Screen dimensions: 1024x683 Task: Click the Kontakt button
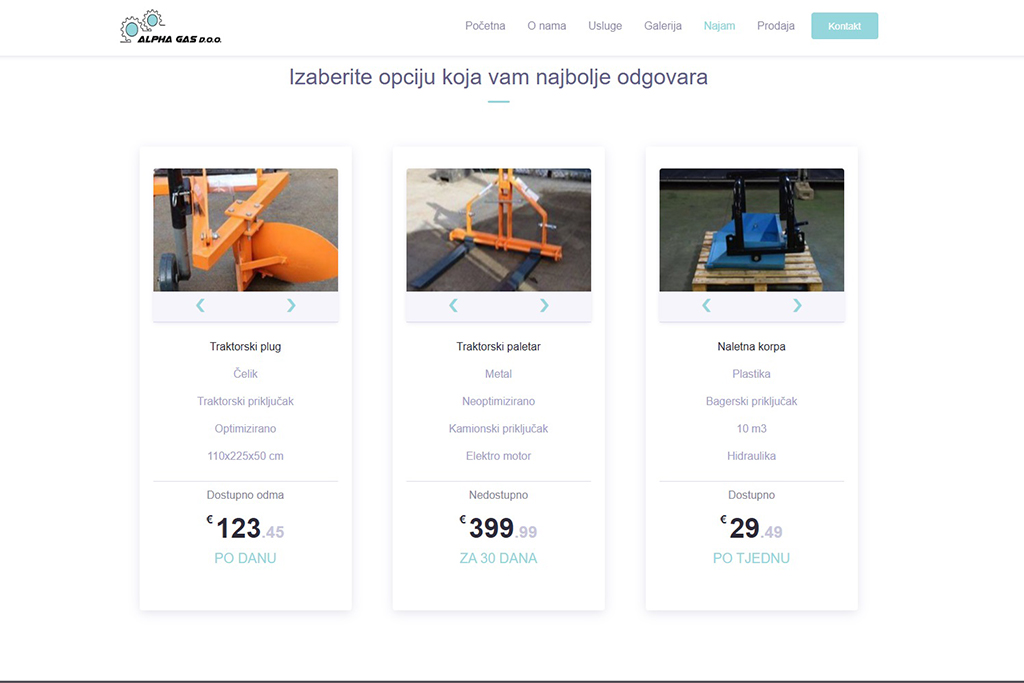(844, 26)
